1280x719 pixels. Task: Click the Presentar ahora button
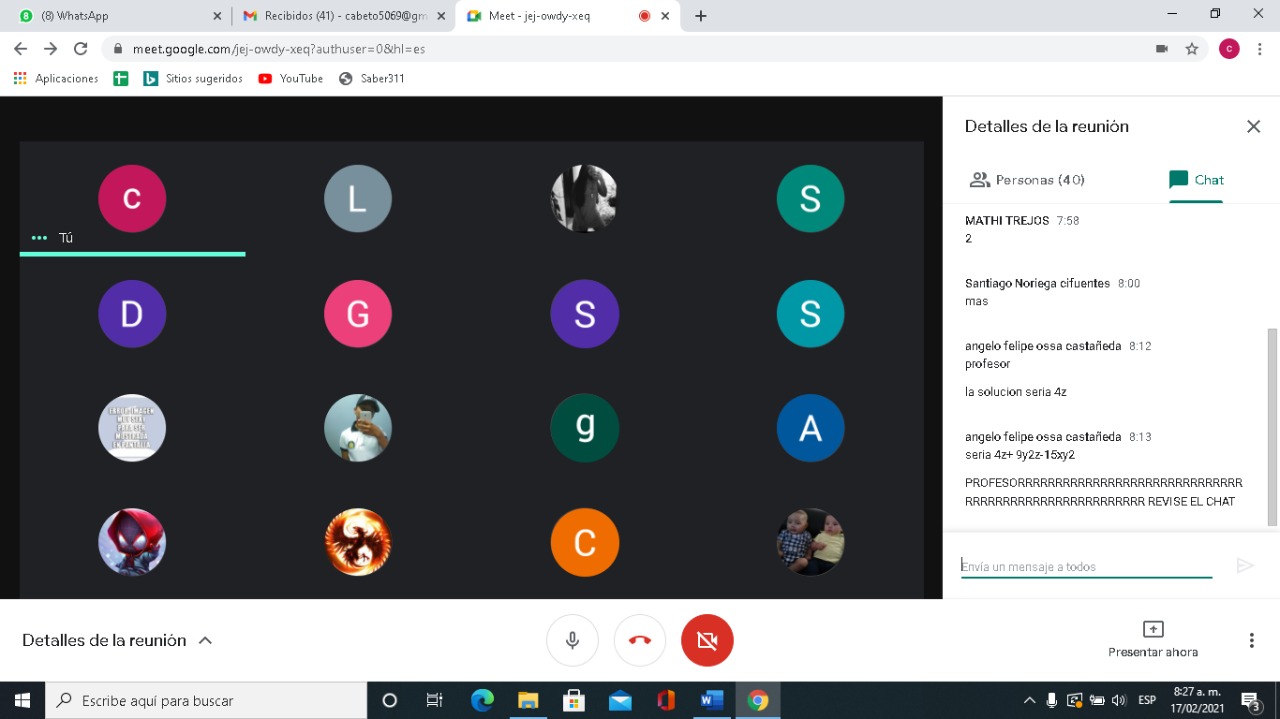point(1152,639)
